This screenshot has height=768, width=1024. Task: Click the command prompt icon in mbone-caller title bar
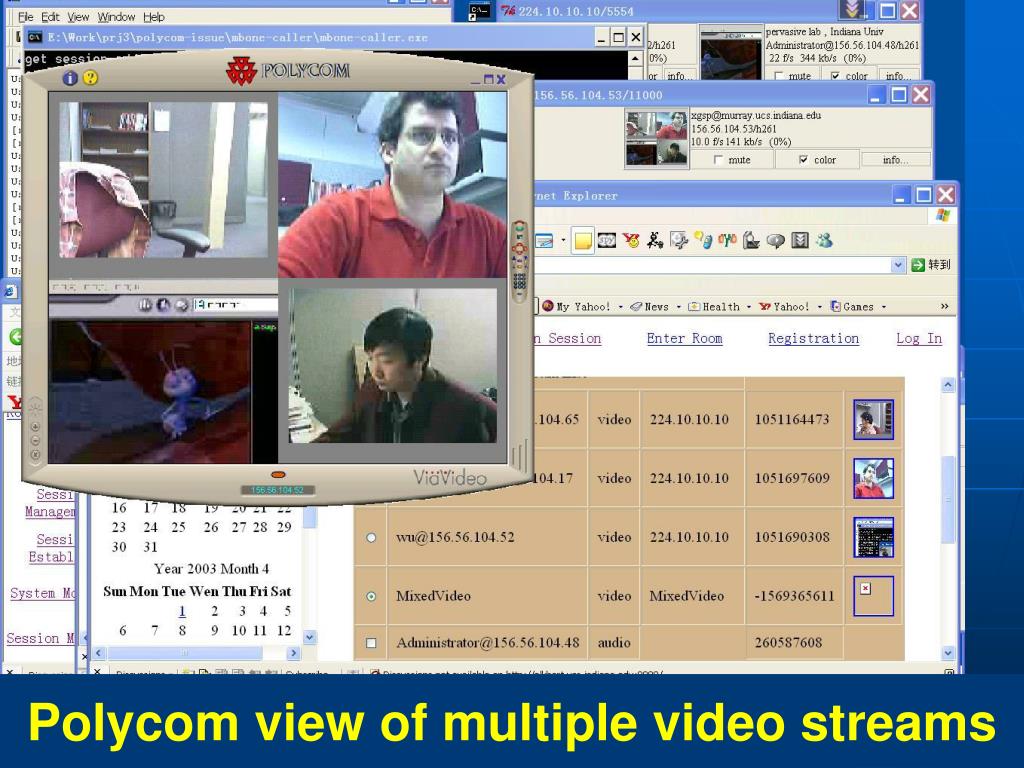[34, 37]
